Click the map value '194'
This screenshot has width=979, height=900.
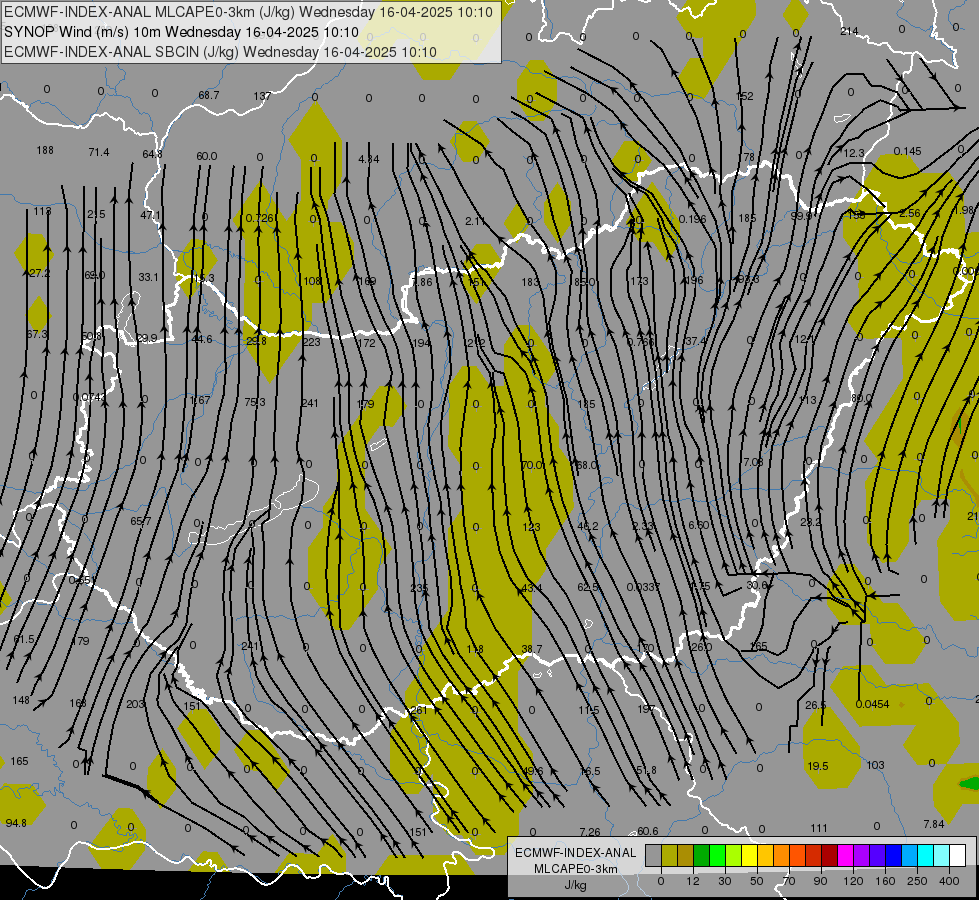tap(421, 343)
